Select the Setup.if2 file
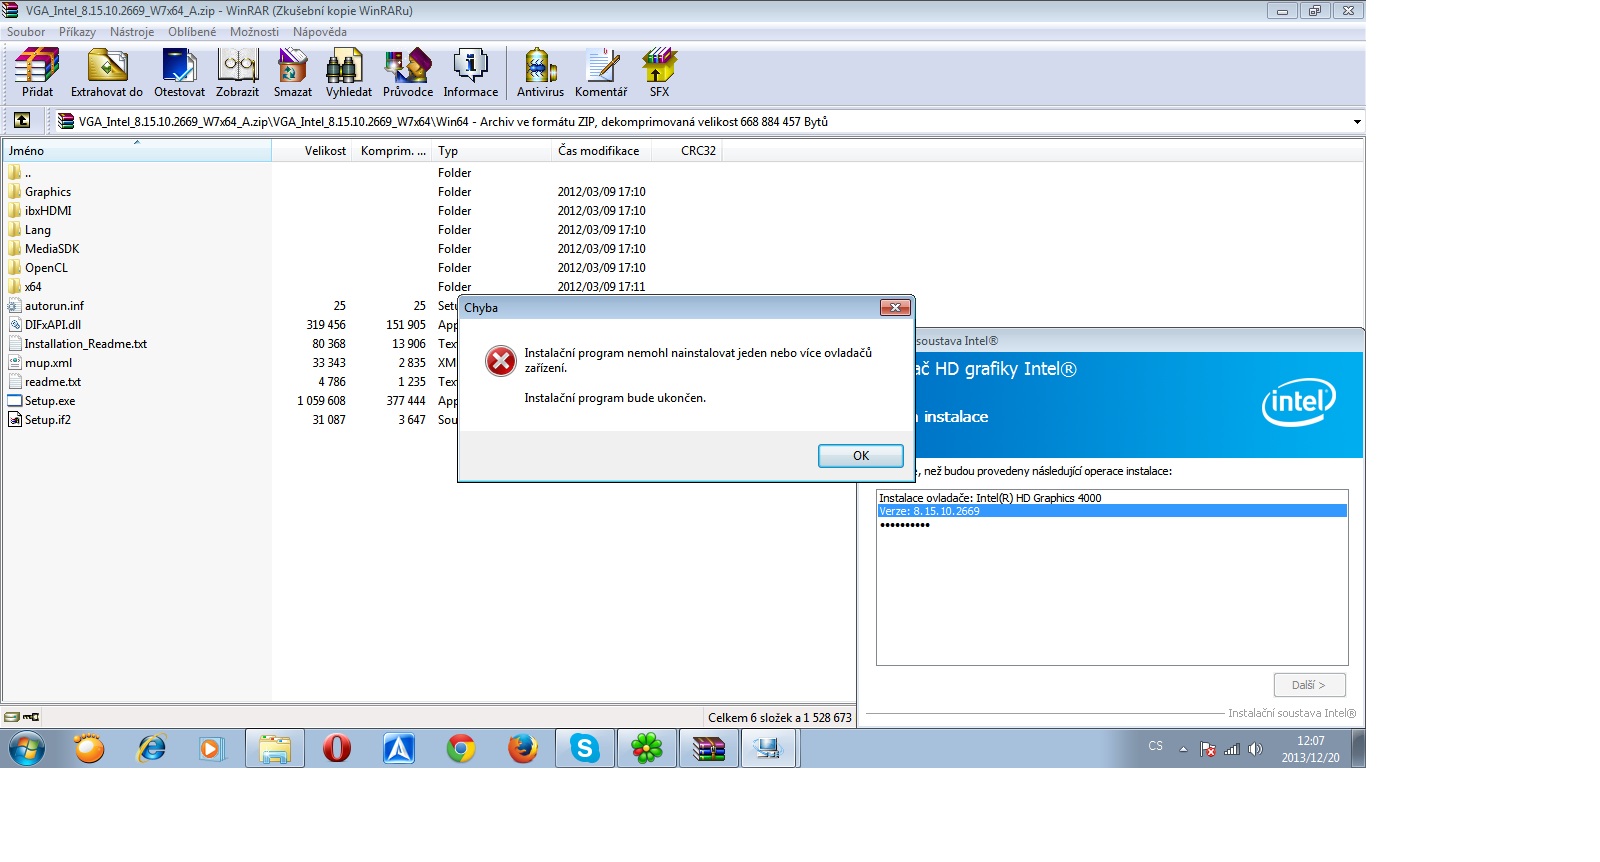Screen dimensions: 1600x862 (48, 420)
